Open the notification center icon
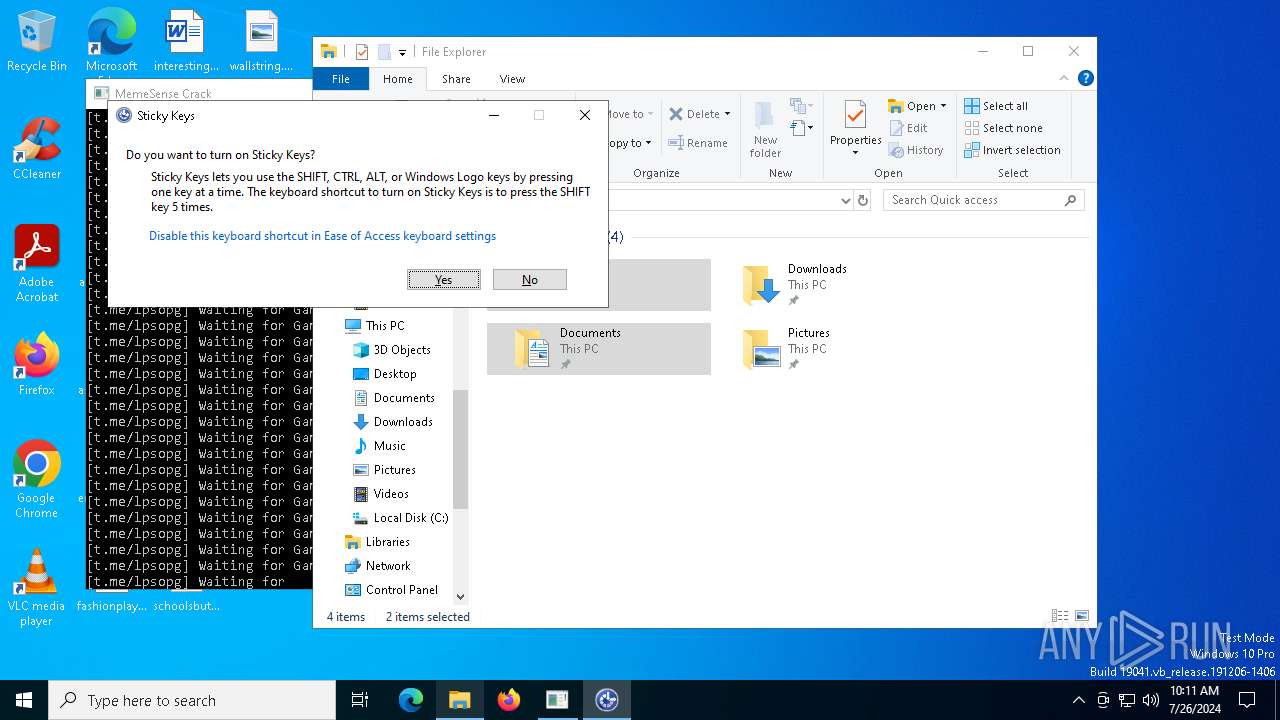Viewport: 1280px width, 720px height. pyautogui.click(x=1247, y=700)
